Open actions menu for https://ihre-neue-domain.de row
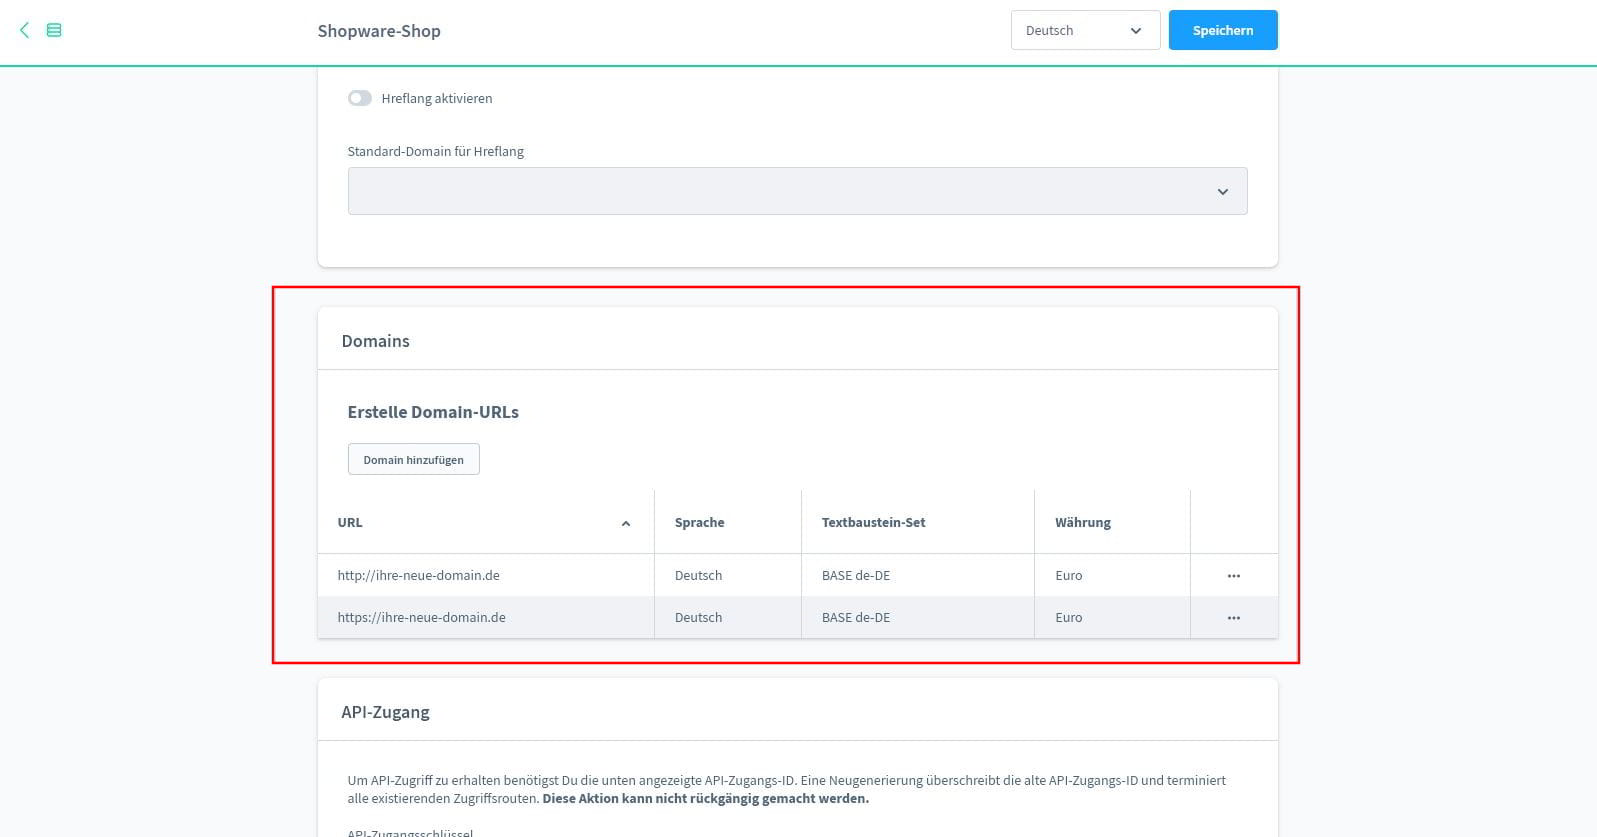 coord(1233,618)
